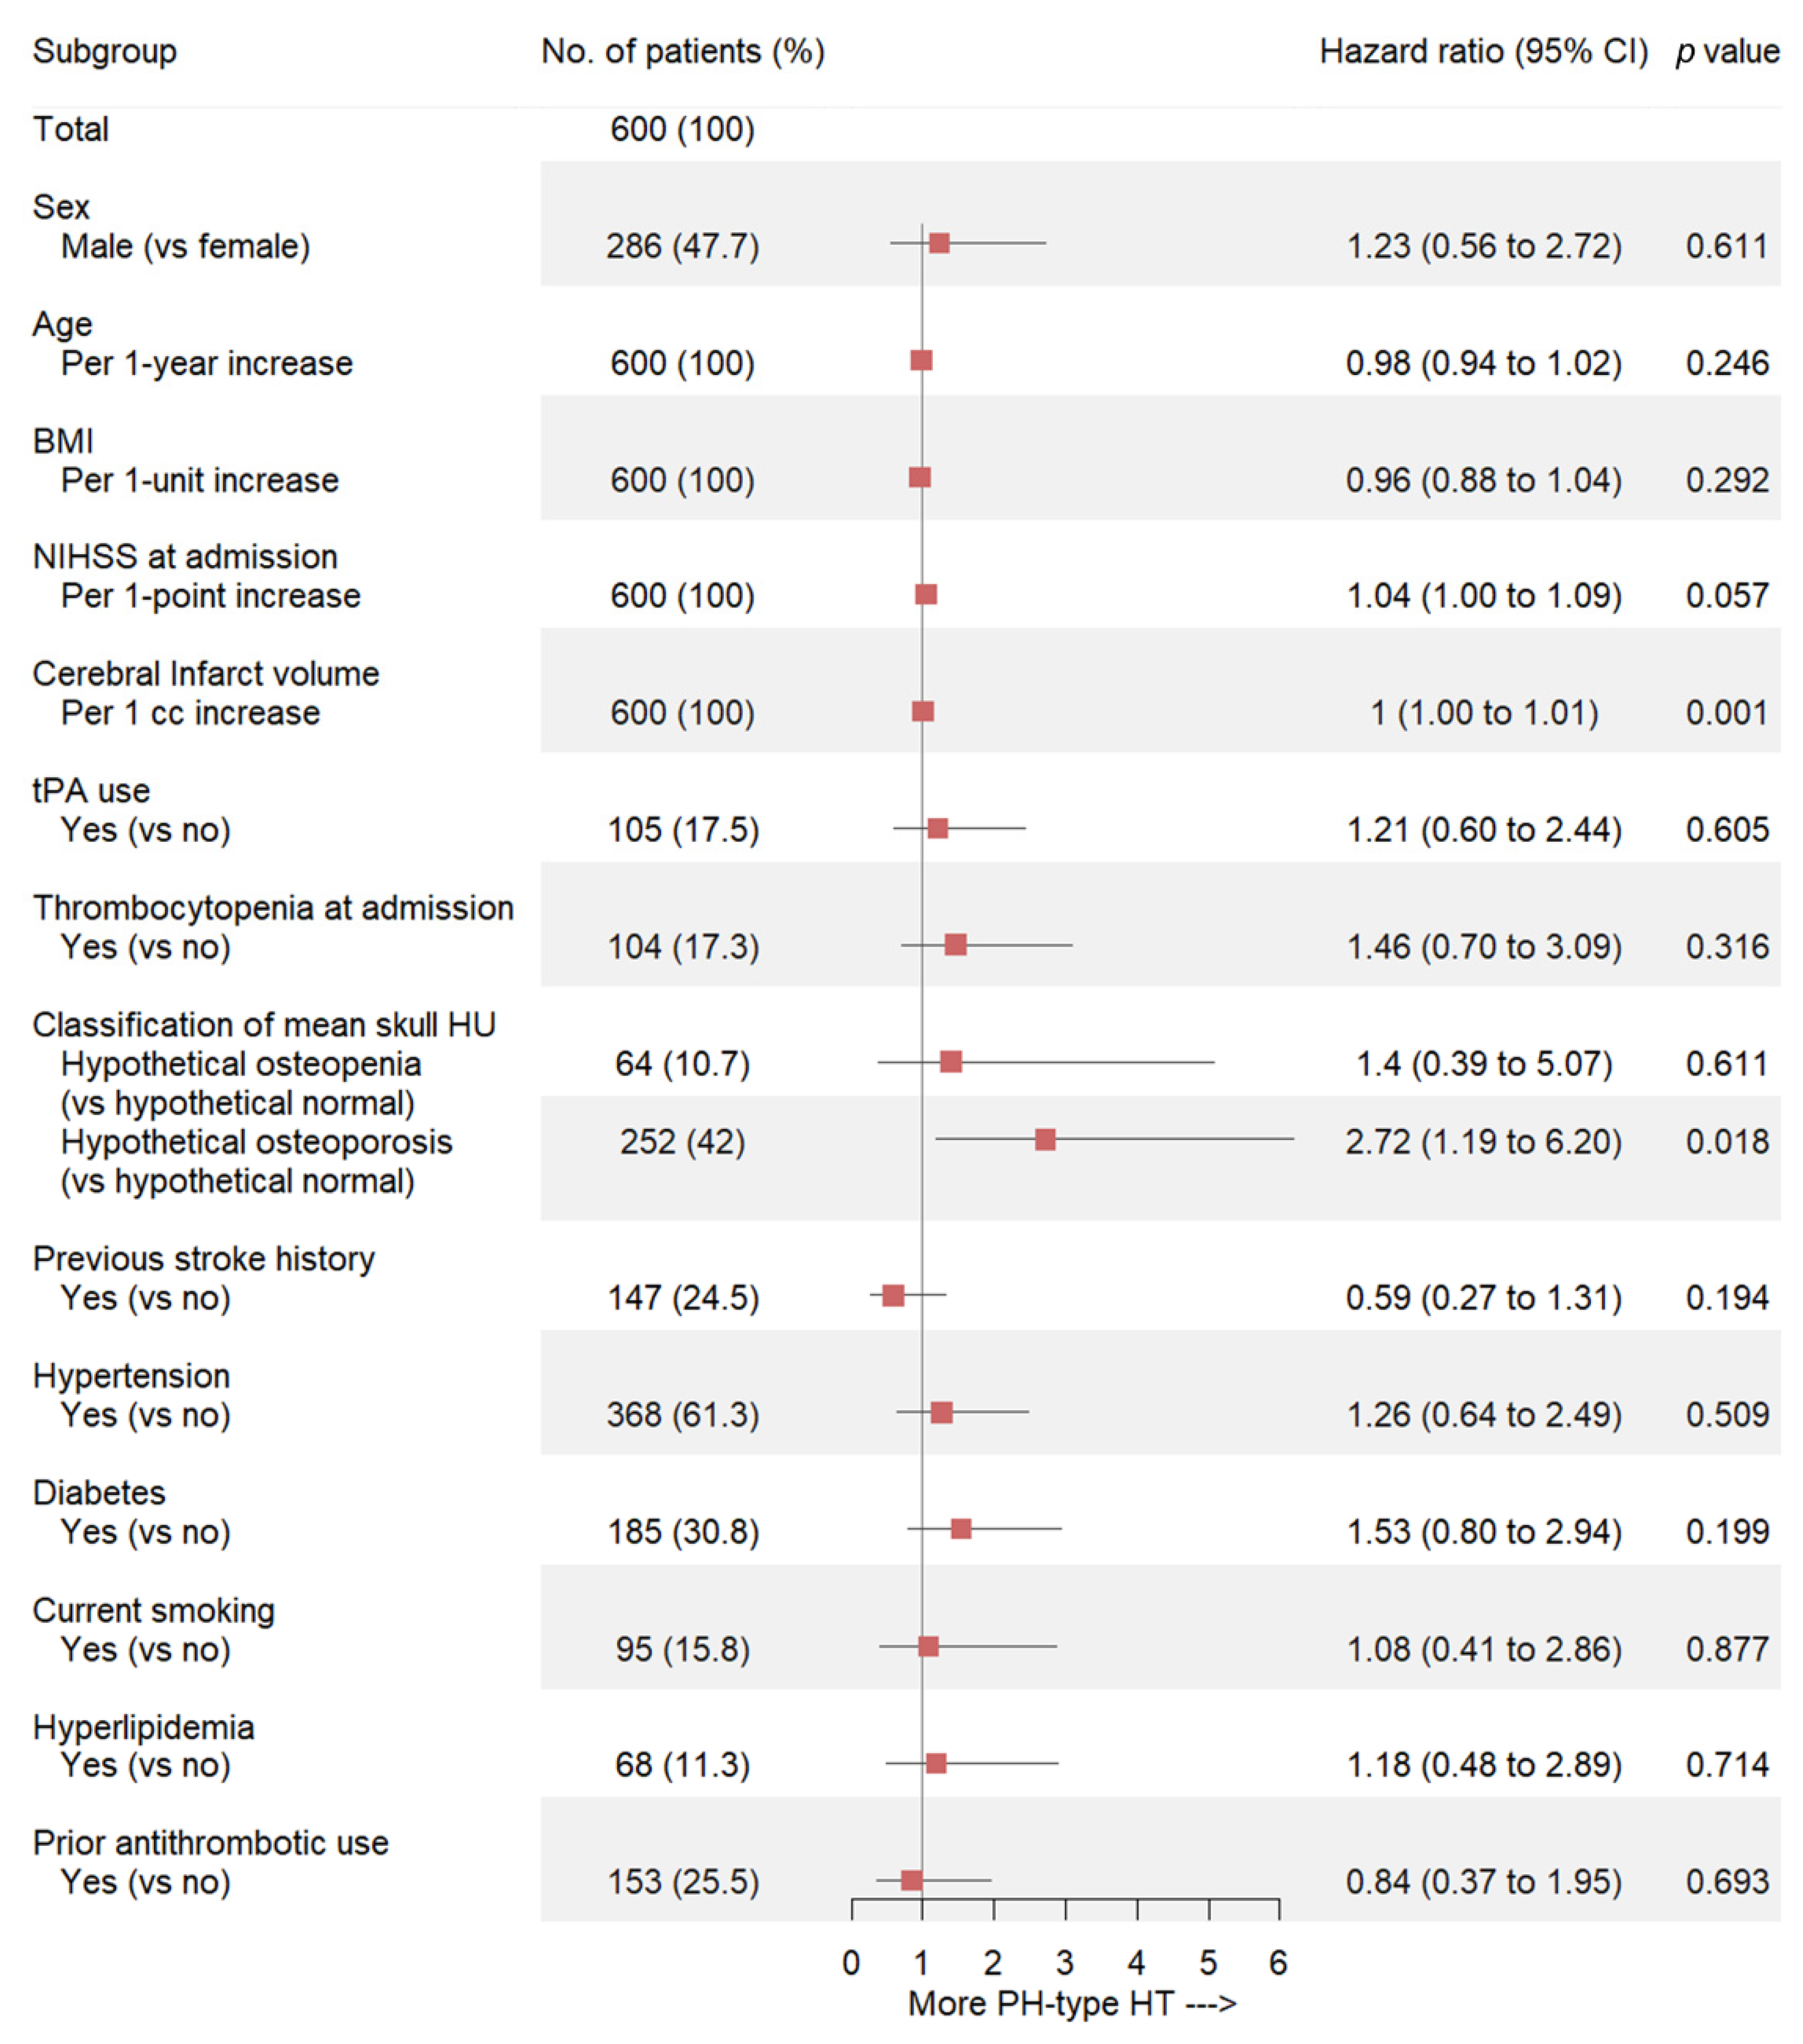Click the 'p value' column header
1803x2044 pixels.
[x=1727, y=51]
